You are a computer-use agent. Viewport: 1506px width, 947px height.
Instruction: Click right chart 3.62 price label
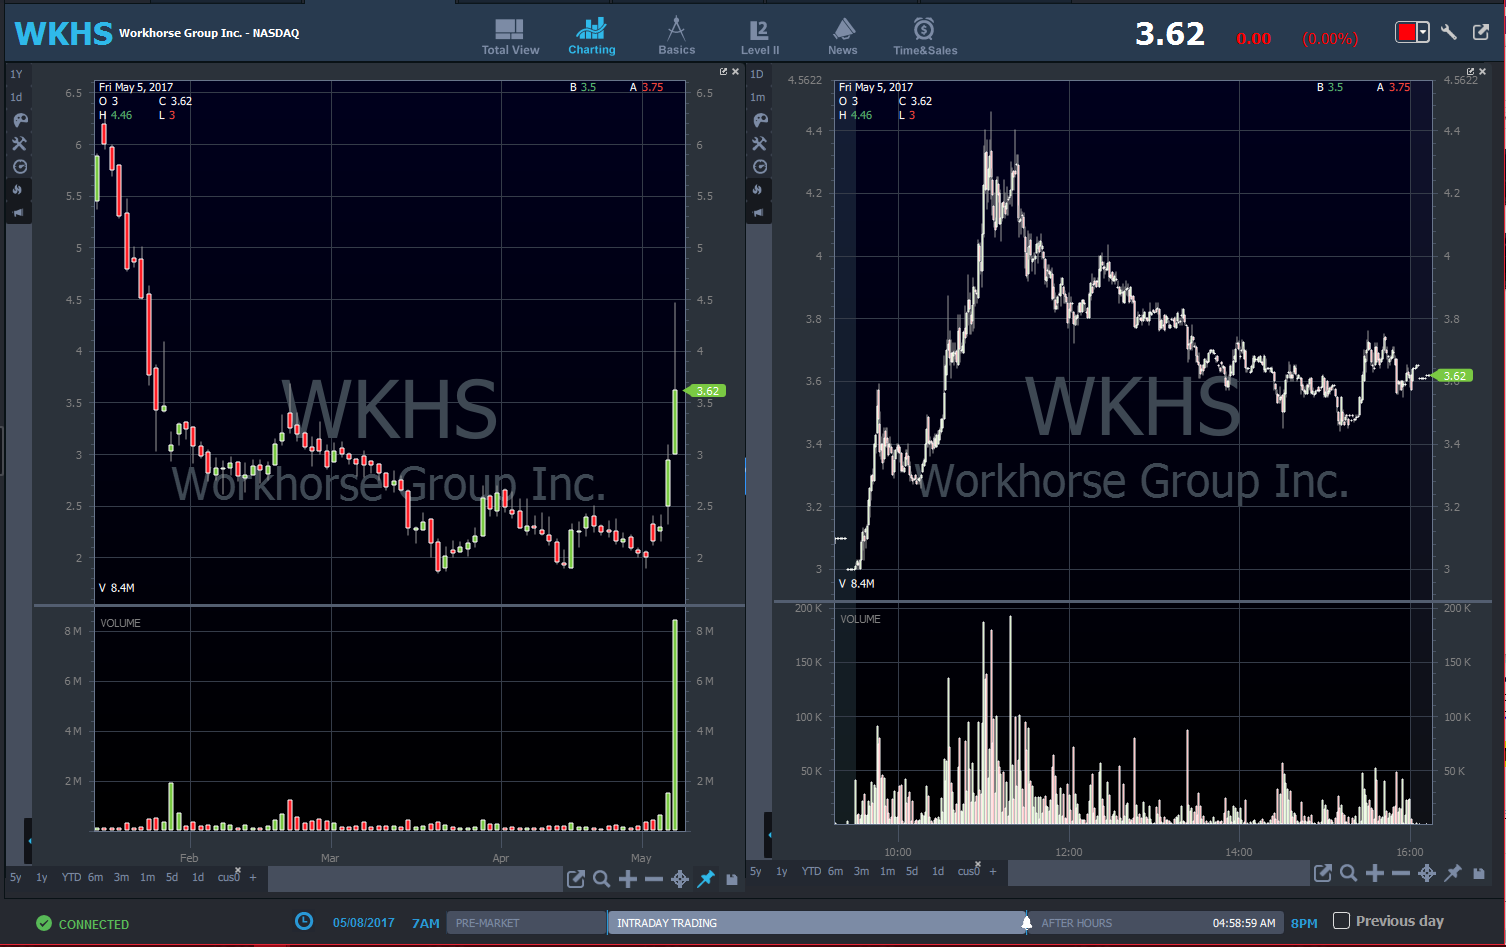click(x=1453, y=376)
